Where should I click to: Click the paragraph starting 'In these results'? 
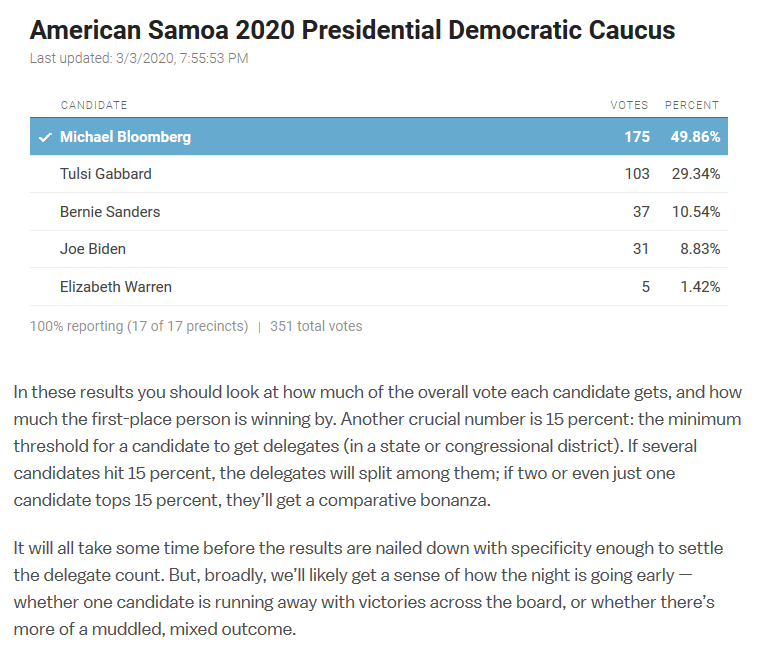pos(378,446)
